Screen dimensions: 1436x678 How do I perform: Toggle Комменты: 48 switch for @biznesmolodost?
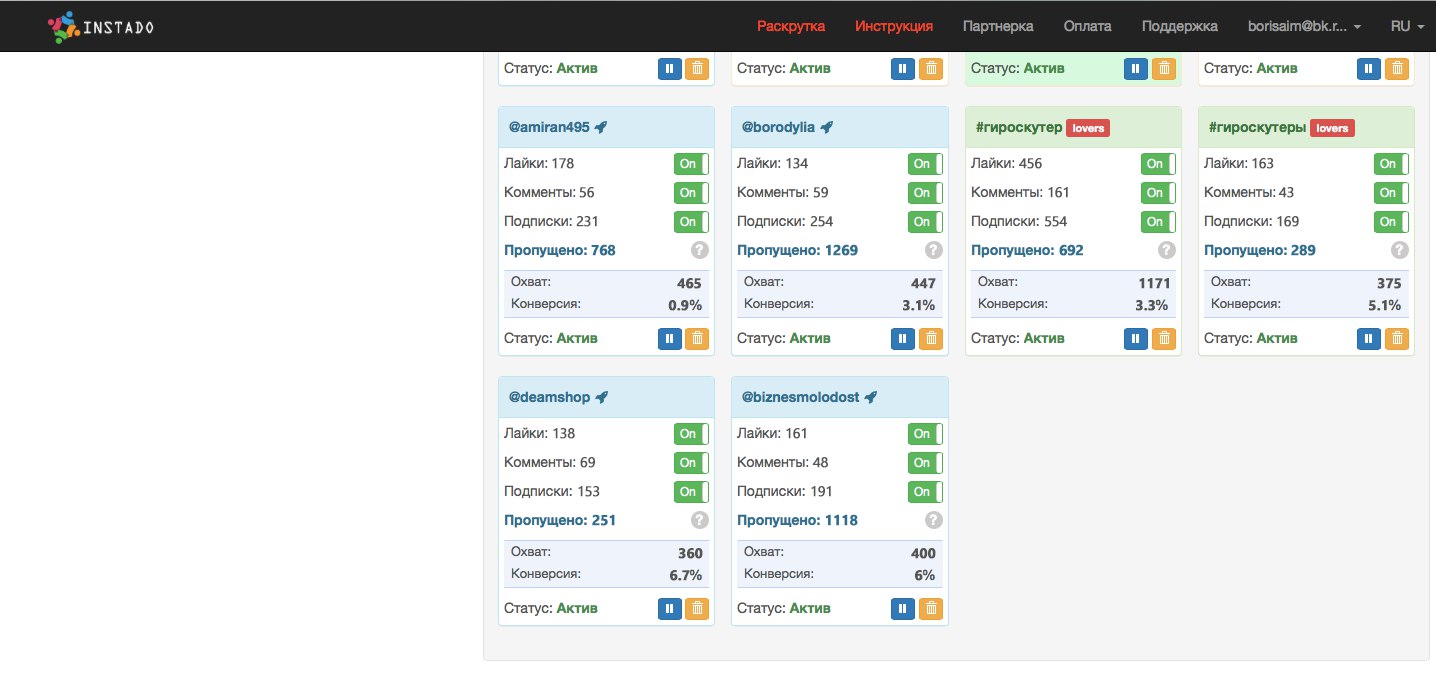tap(925, 463)
